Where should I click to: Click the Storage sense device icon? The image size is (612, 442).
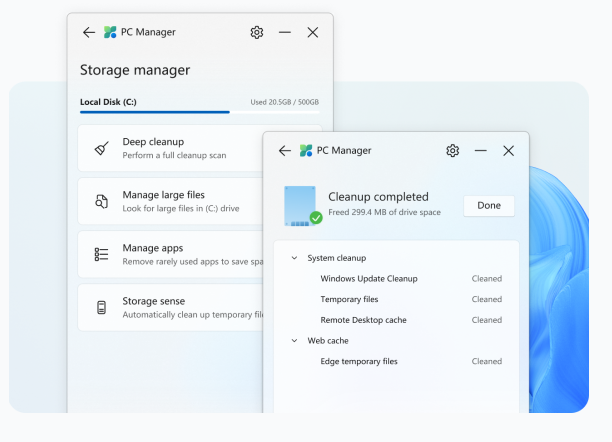pos(101,307)
